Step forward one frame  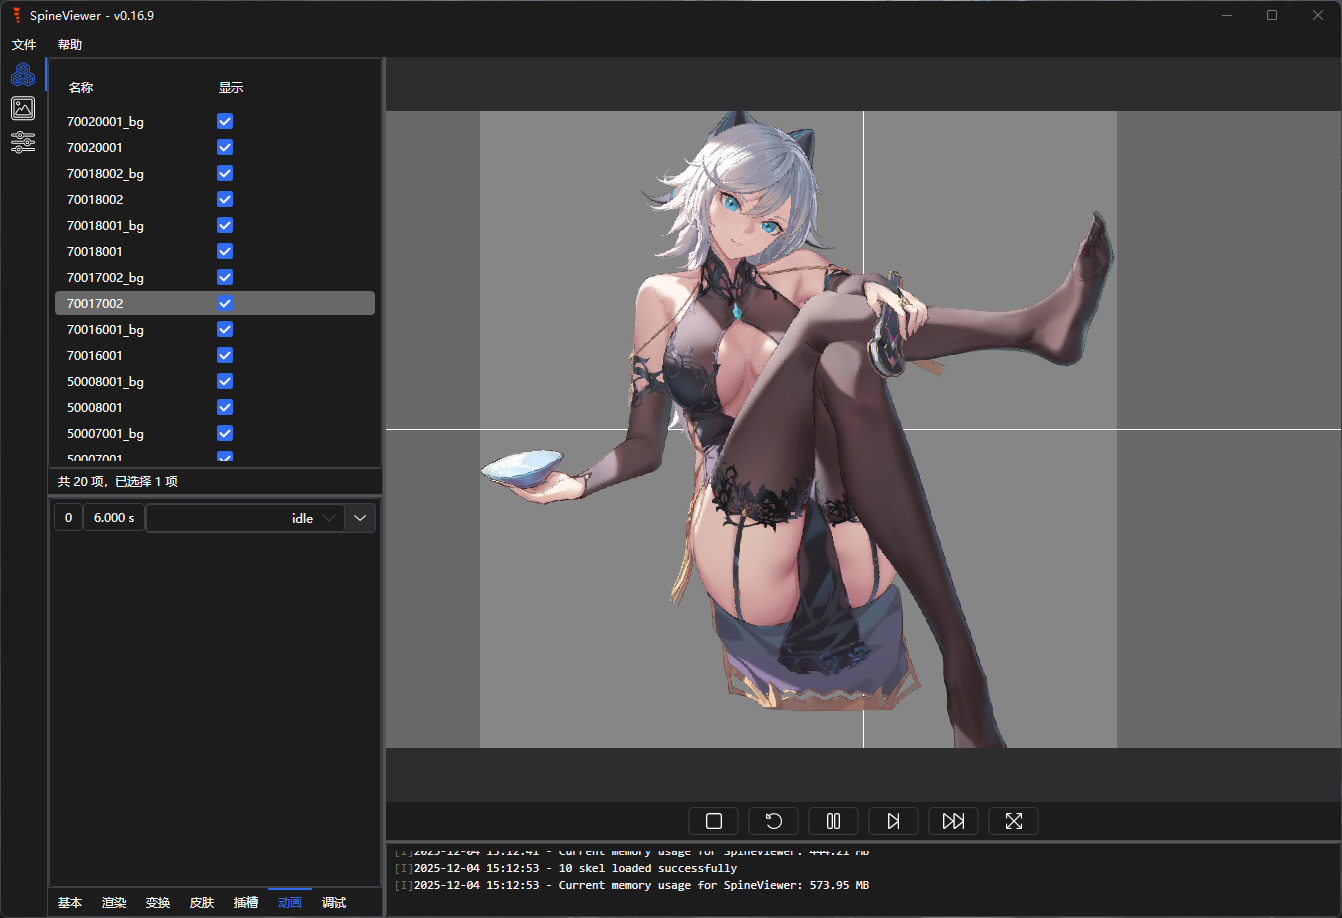893,821
